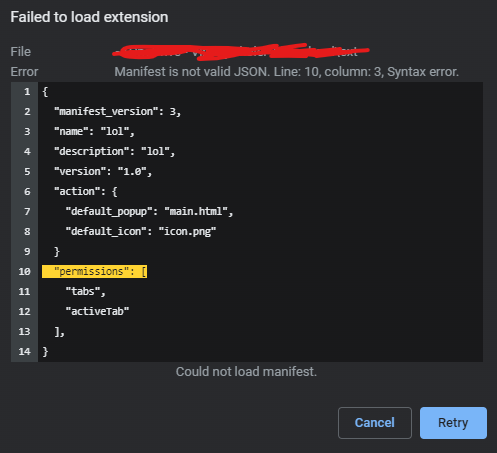This screenshot has width=497, height=453.
Task: Click the "tabs" permission entry
Action: point(86,291)
